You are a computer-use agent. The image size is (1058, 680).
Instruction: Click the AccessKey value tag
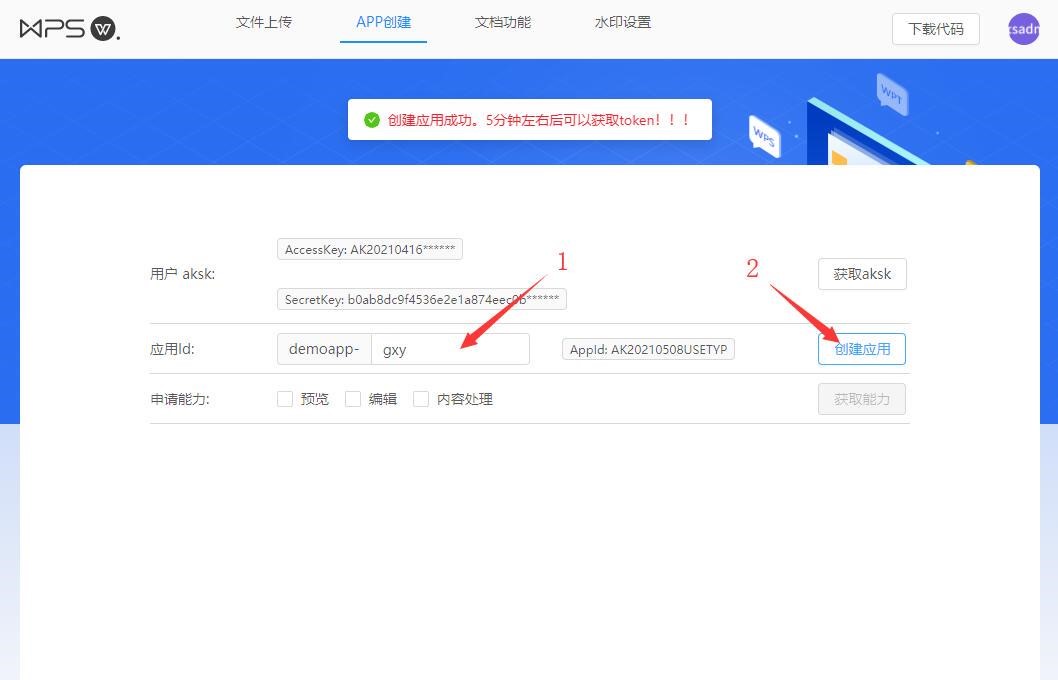[370, 249]
